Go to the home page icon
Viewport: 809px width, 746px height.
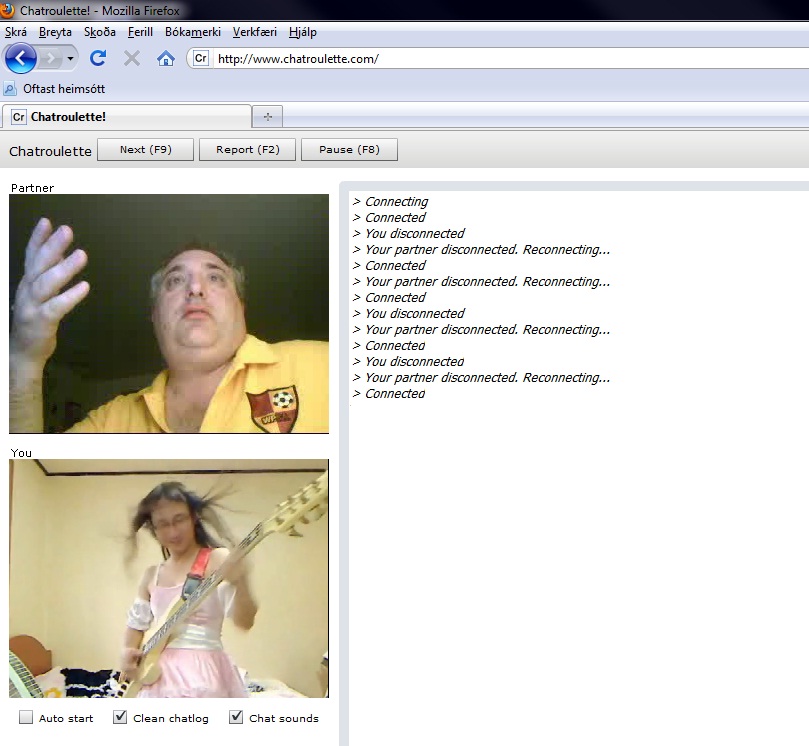pyautogui.click(x=166, y=58)
